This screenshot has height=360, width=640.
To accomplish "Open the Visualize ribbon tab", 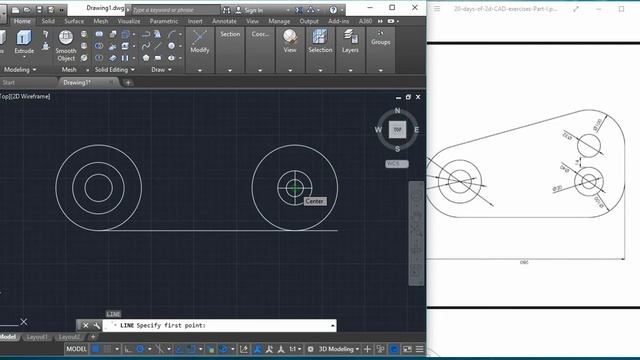I will pyautogui.click(x=129, y=21).
